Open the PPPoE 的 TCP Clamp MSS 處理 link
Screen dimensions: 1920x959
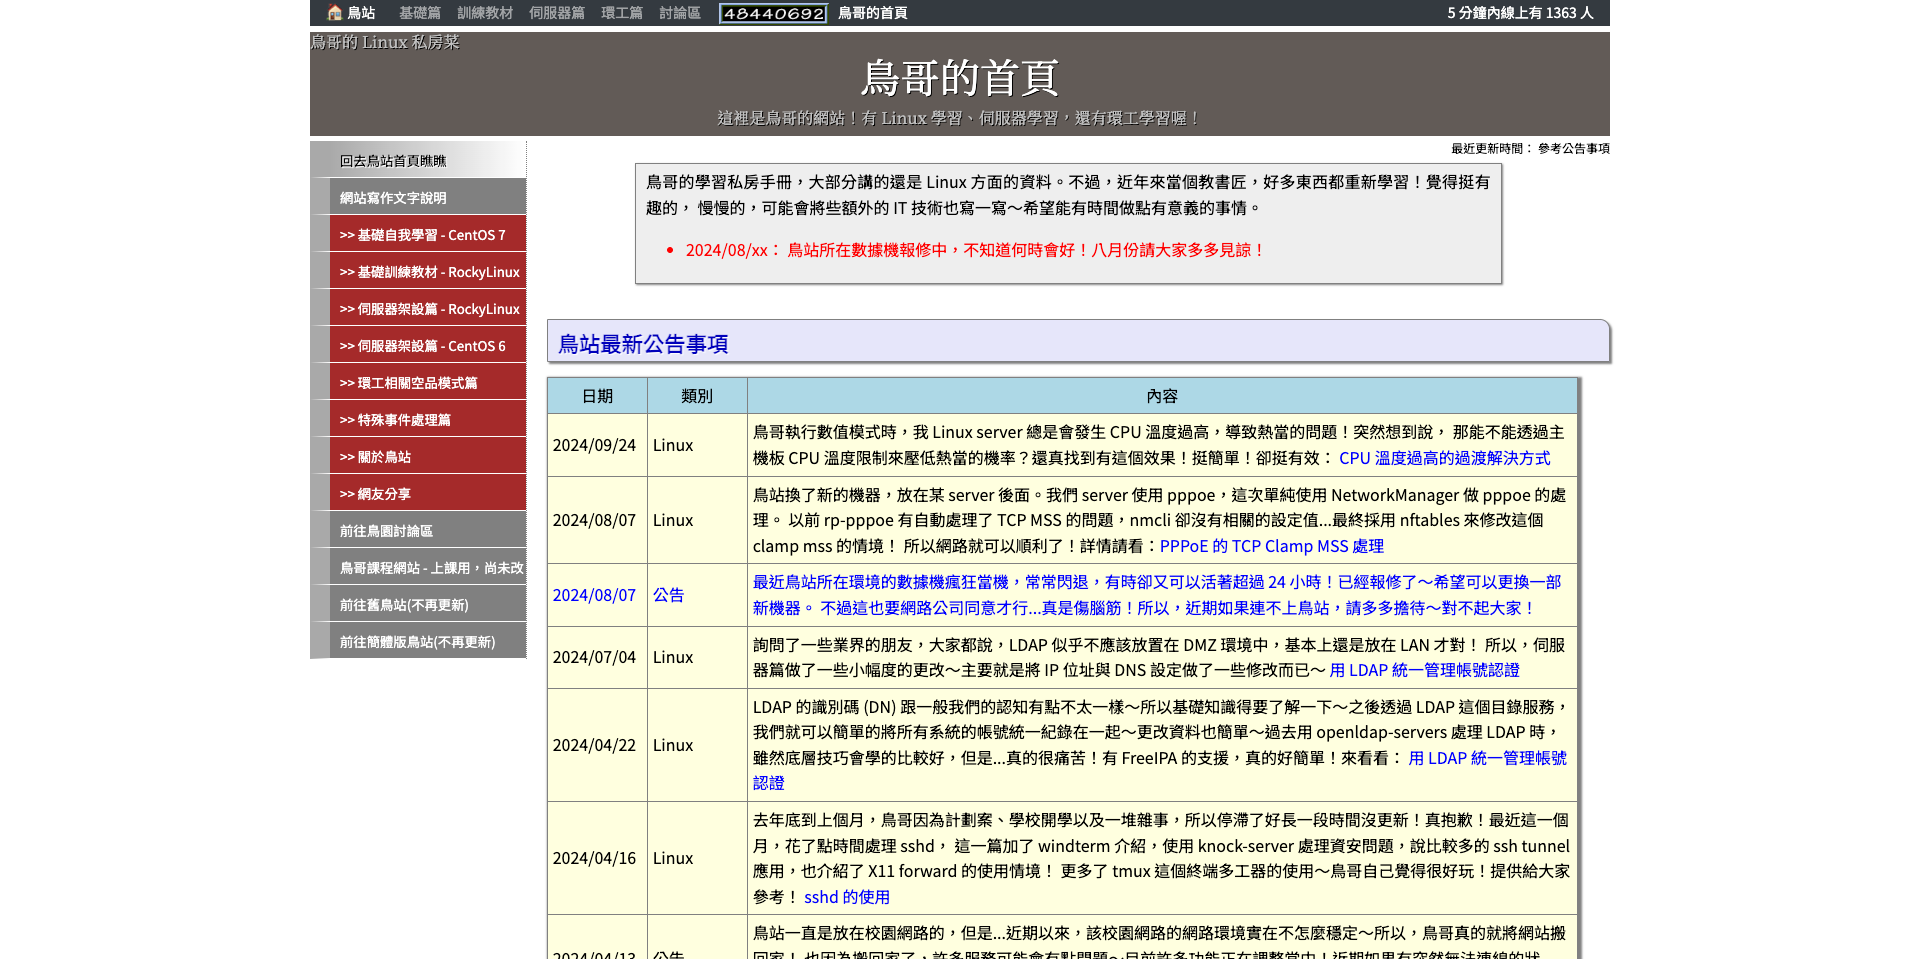point(1271,546)
